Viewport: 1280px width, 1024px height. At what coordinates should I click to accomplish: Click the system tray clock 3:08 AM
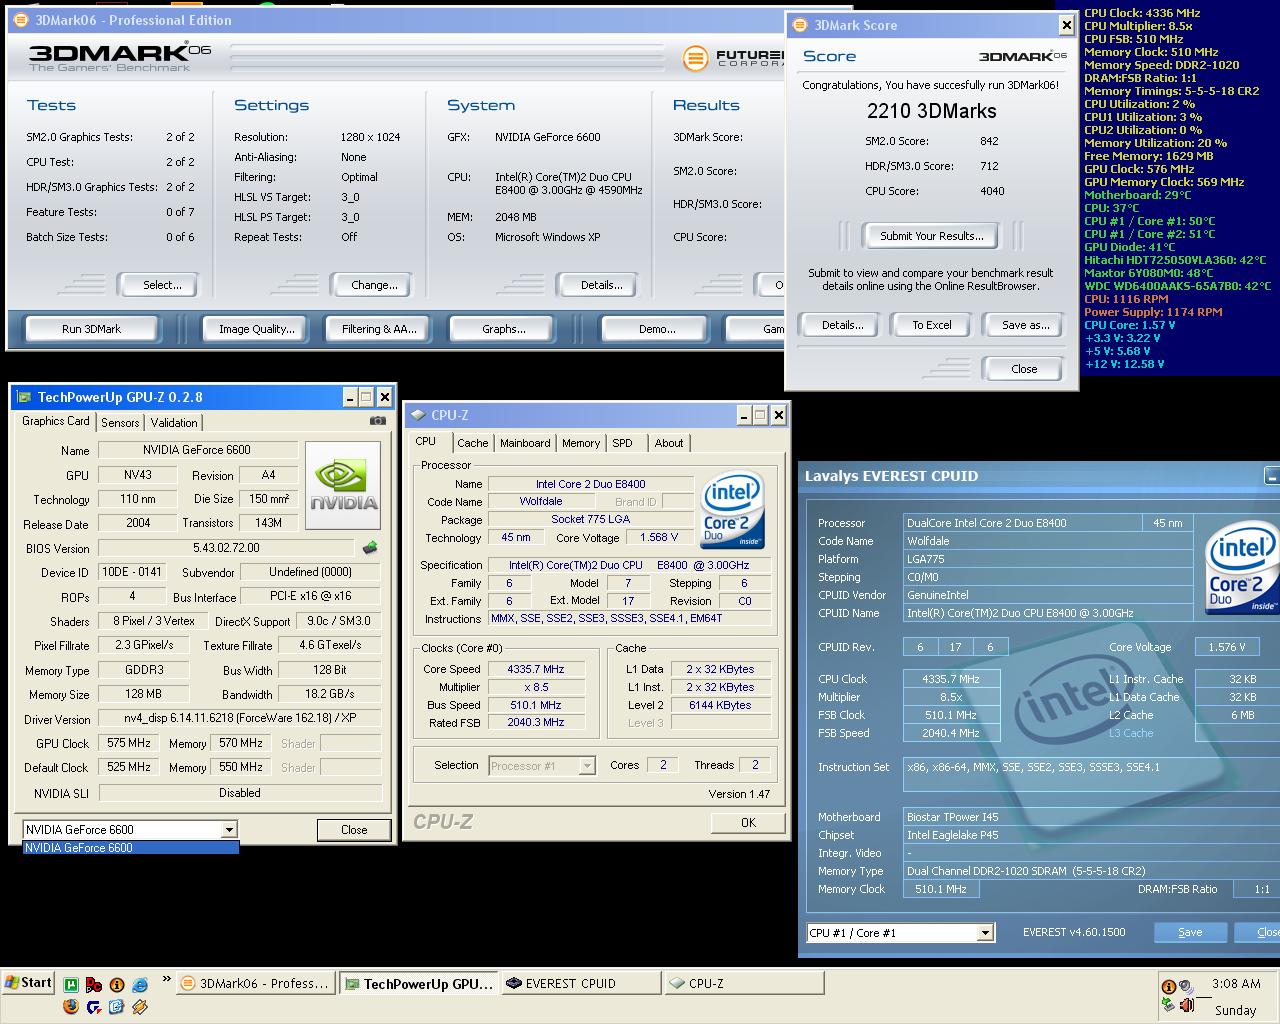1236,984
